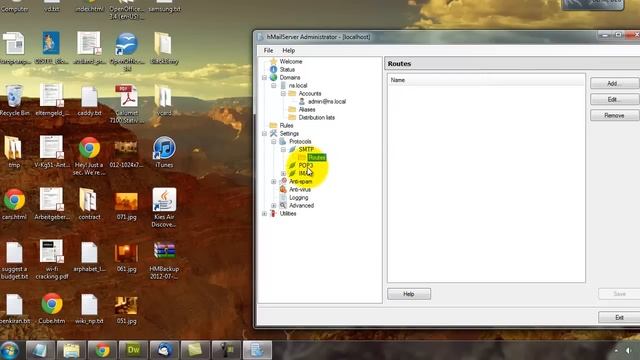Open the Anti-virus settings node

click(x=300, y=189)
